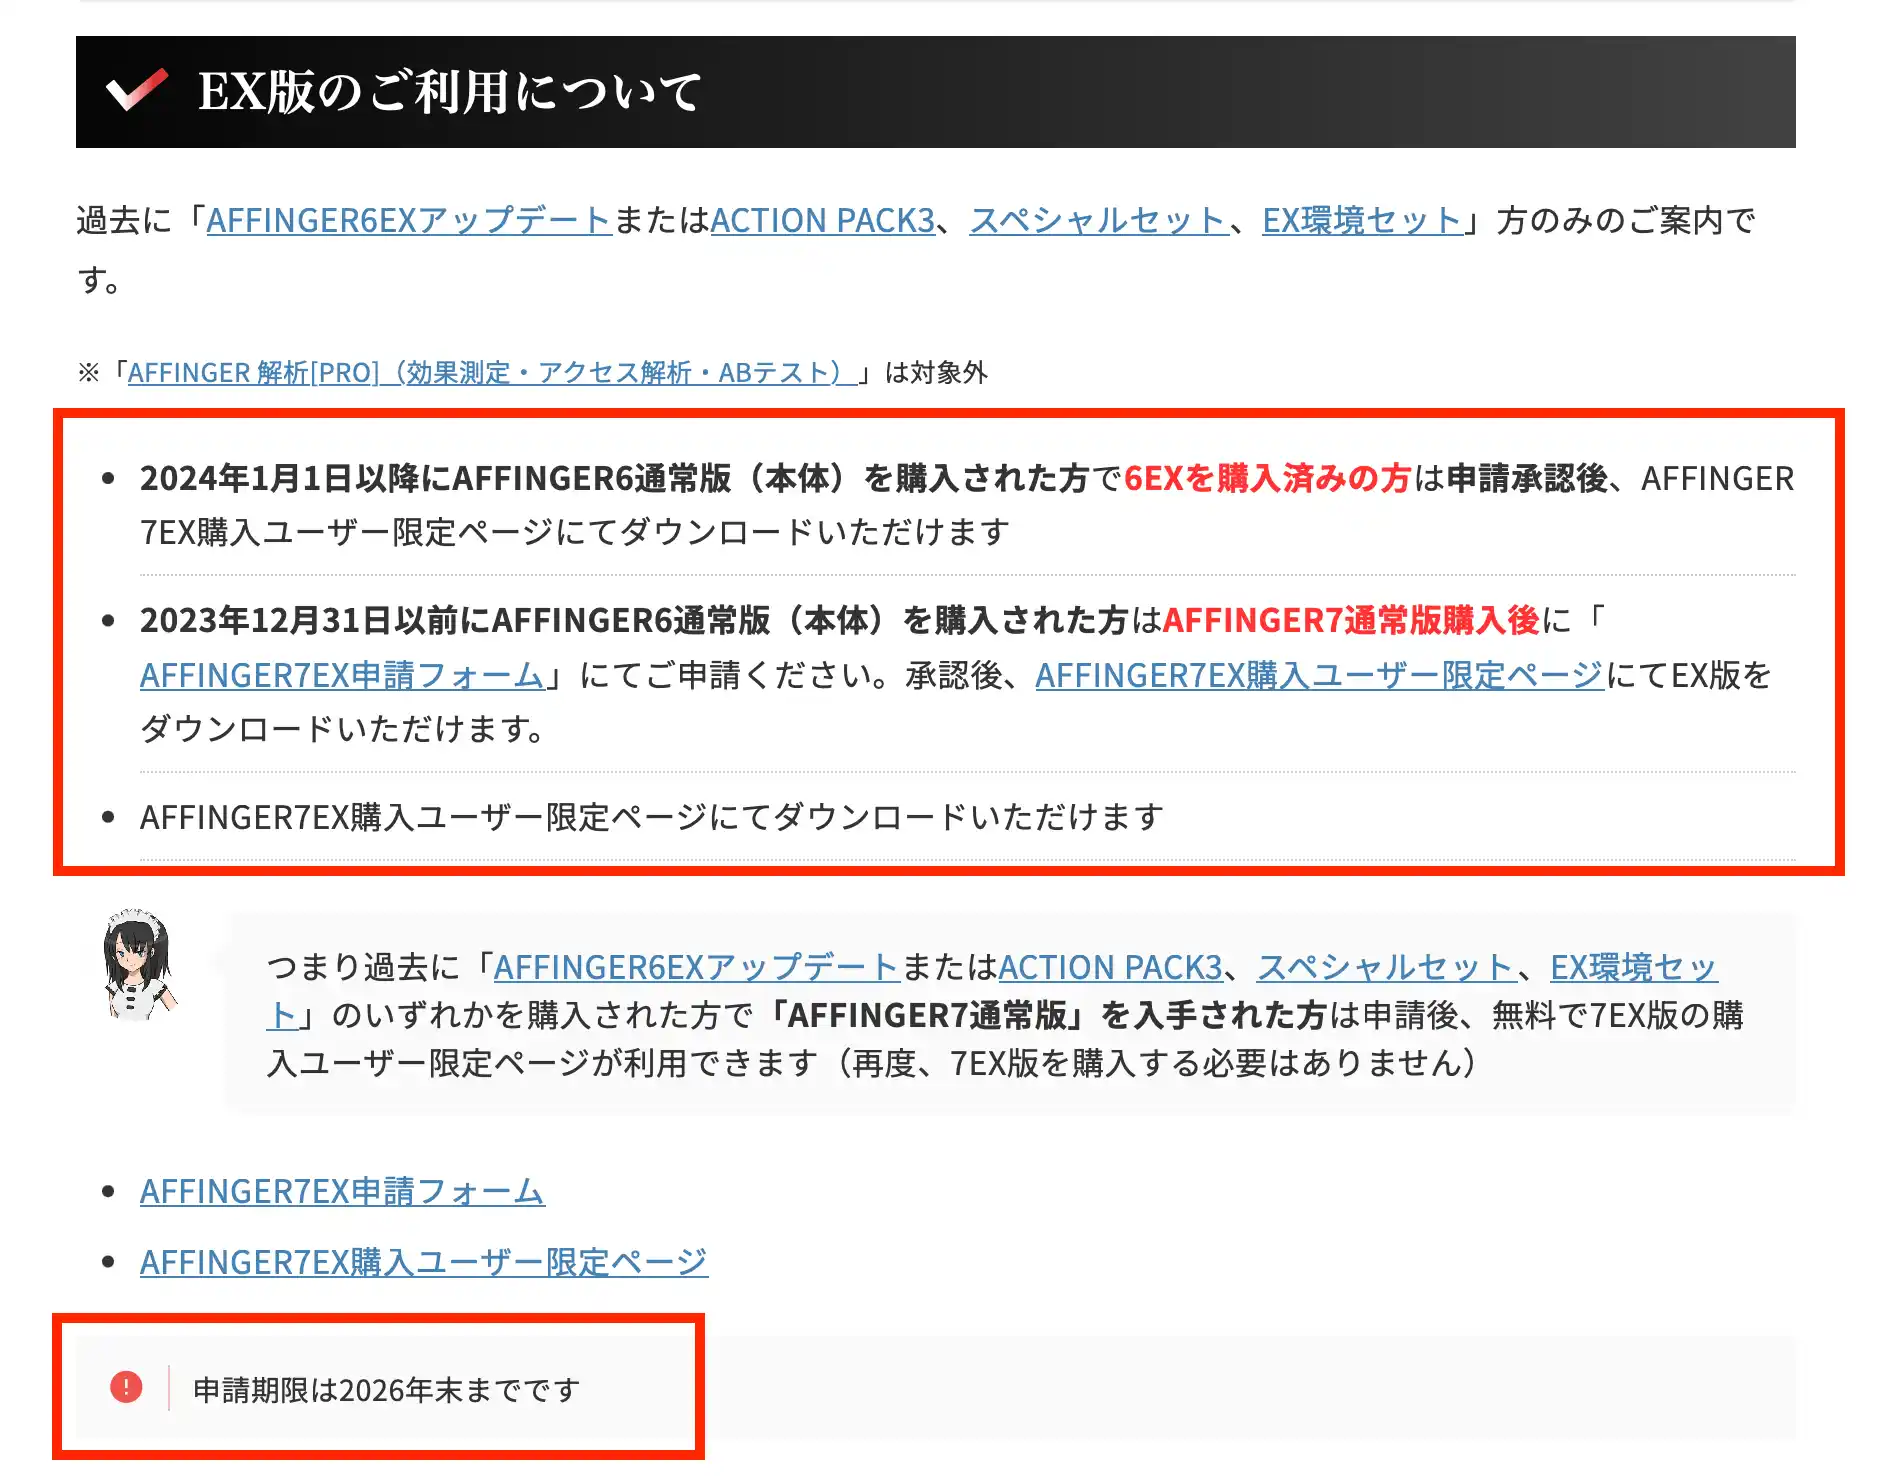Open the EX環境セット link in the intro paragraph
The width and height of the screenshot is (1878, 1478).
pyautogui.click(x=1363, y=220)
